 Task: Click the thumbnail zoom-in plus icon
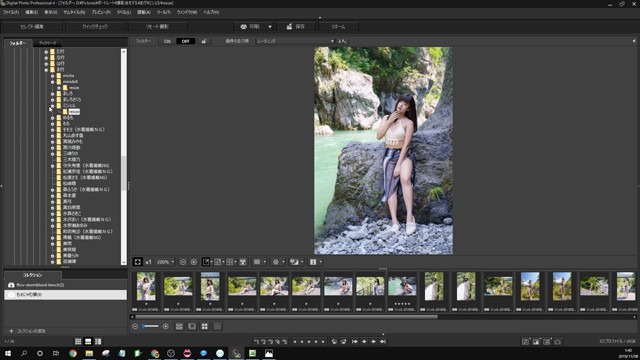pyautogui.click(x=166, y=326)
